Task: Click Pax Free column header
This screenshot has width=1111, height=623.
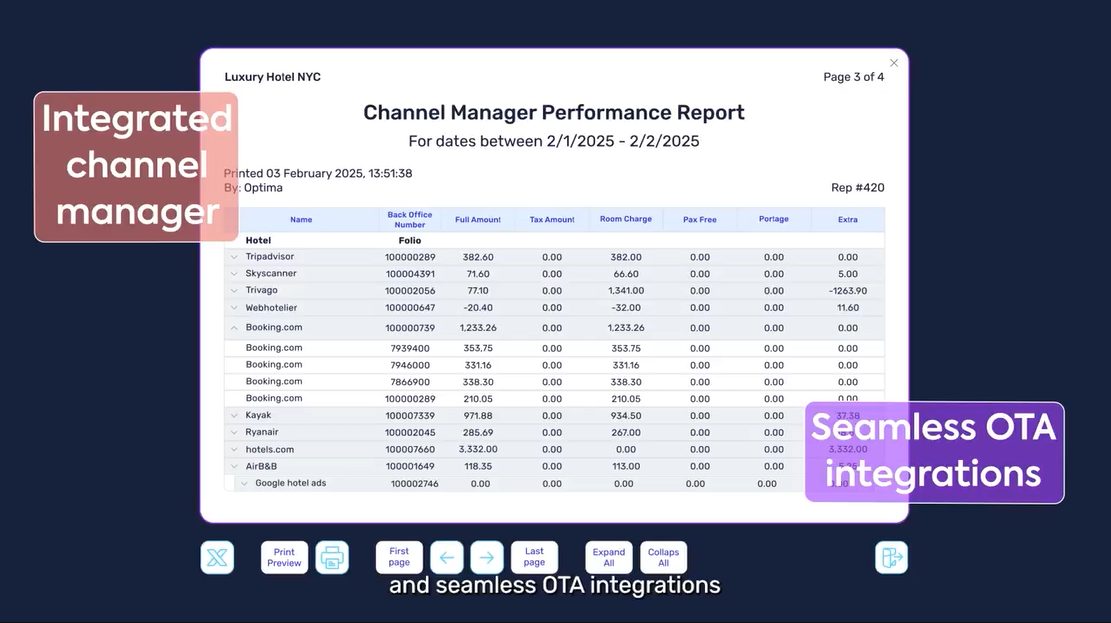Action: click(x=699, y=220)
